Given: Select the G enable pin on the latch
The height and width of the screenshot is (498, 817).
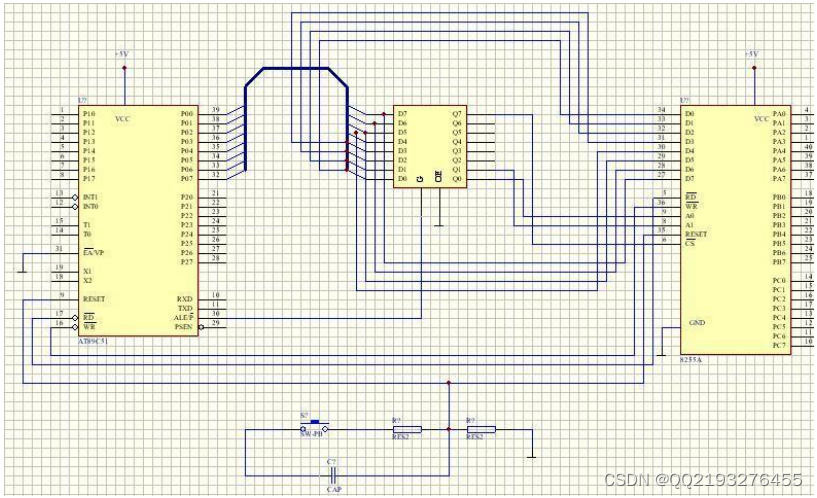Looking at the screenshot, I should click(420, 179).
